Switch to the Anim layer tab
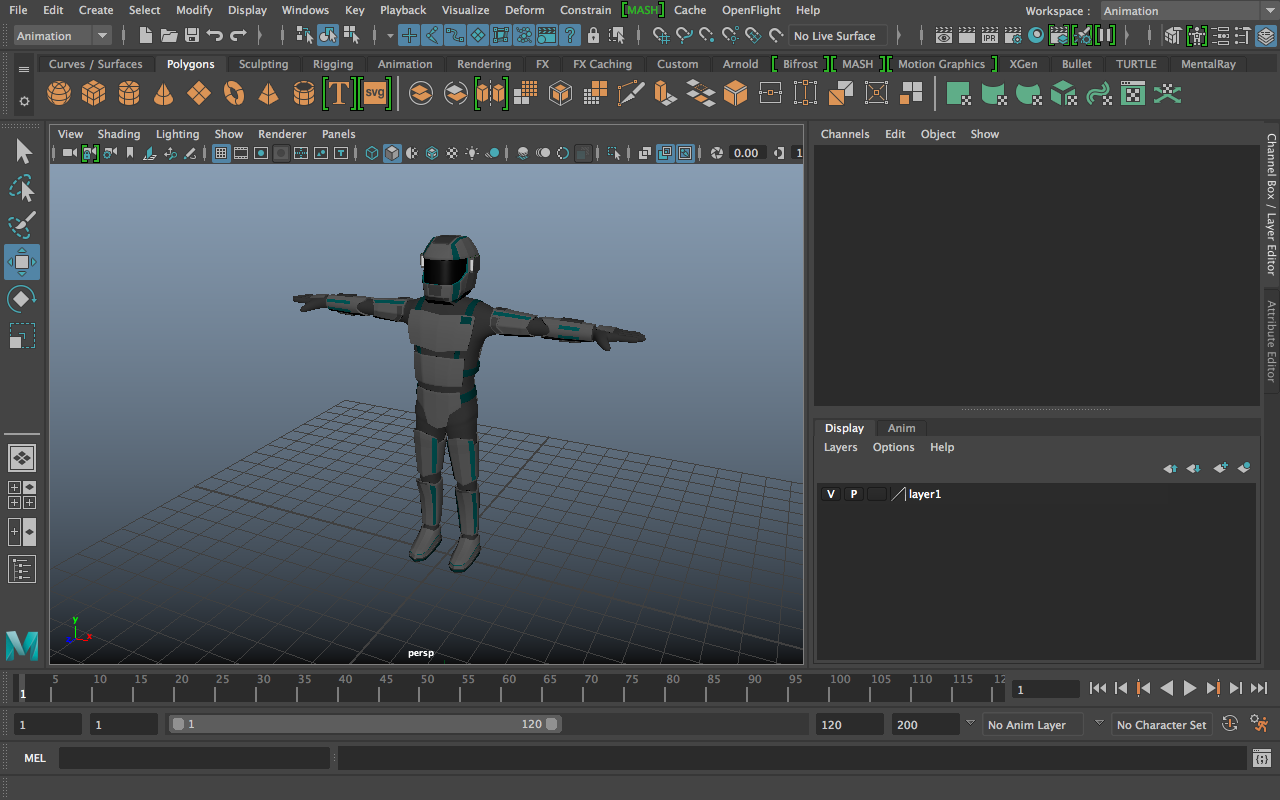This screenshot has height=800, width=1280. click(x=902, y=428)
